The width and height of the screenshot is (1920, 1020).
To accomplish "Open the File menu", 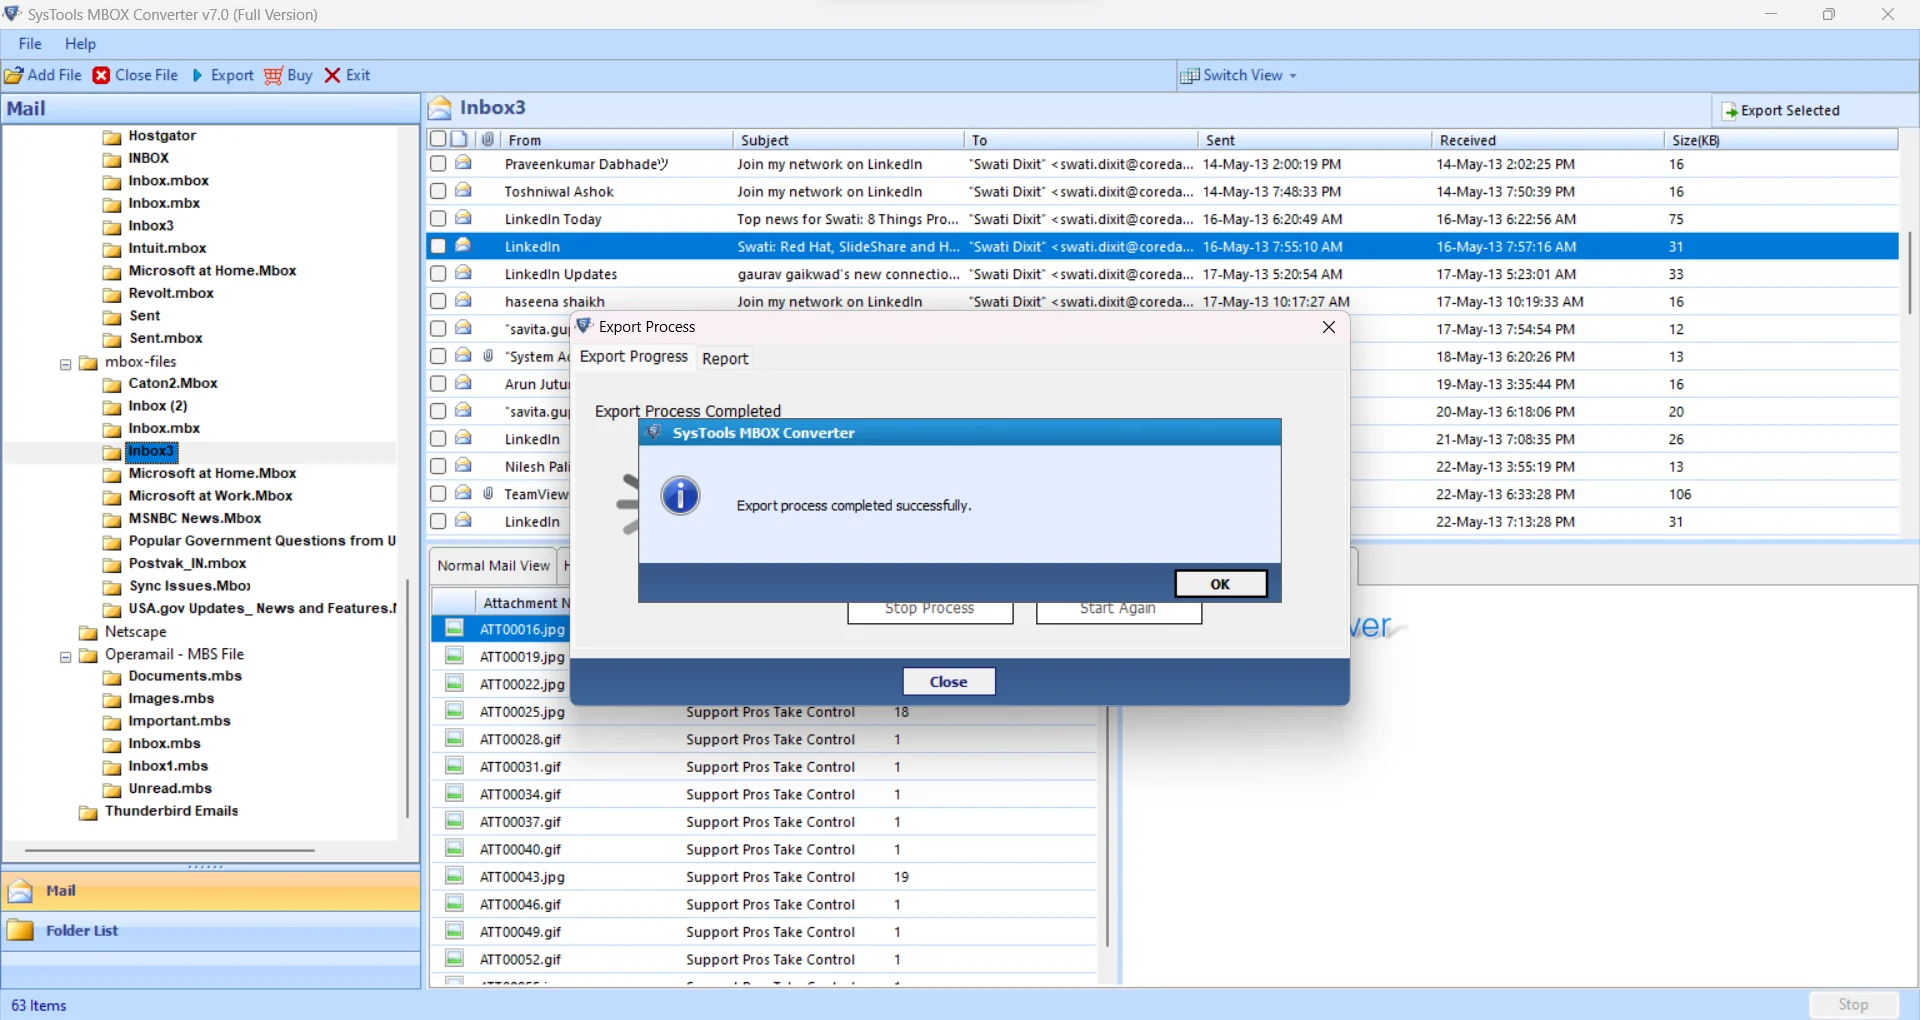I will click(30, 44).
